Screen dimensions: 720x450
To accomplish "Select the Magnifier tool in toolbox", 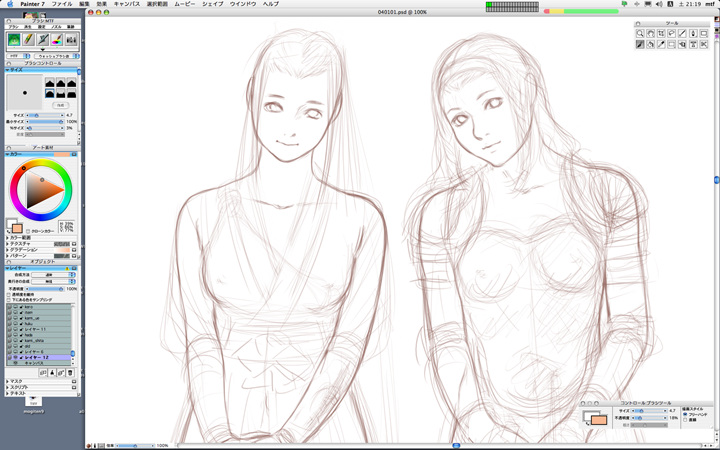I will [x=640, y=33].
